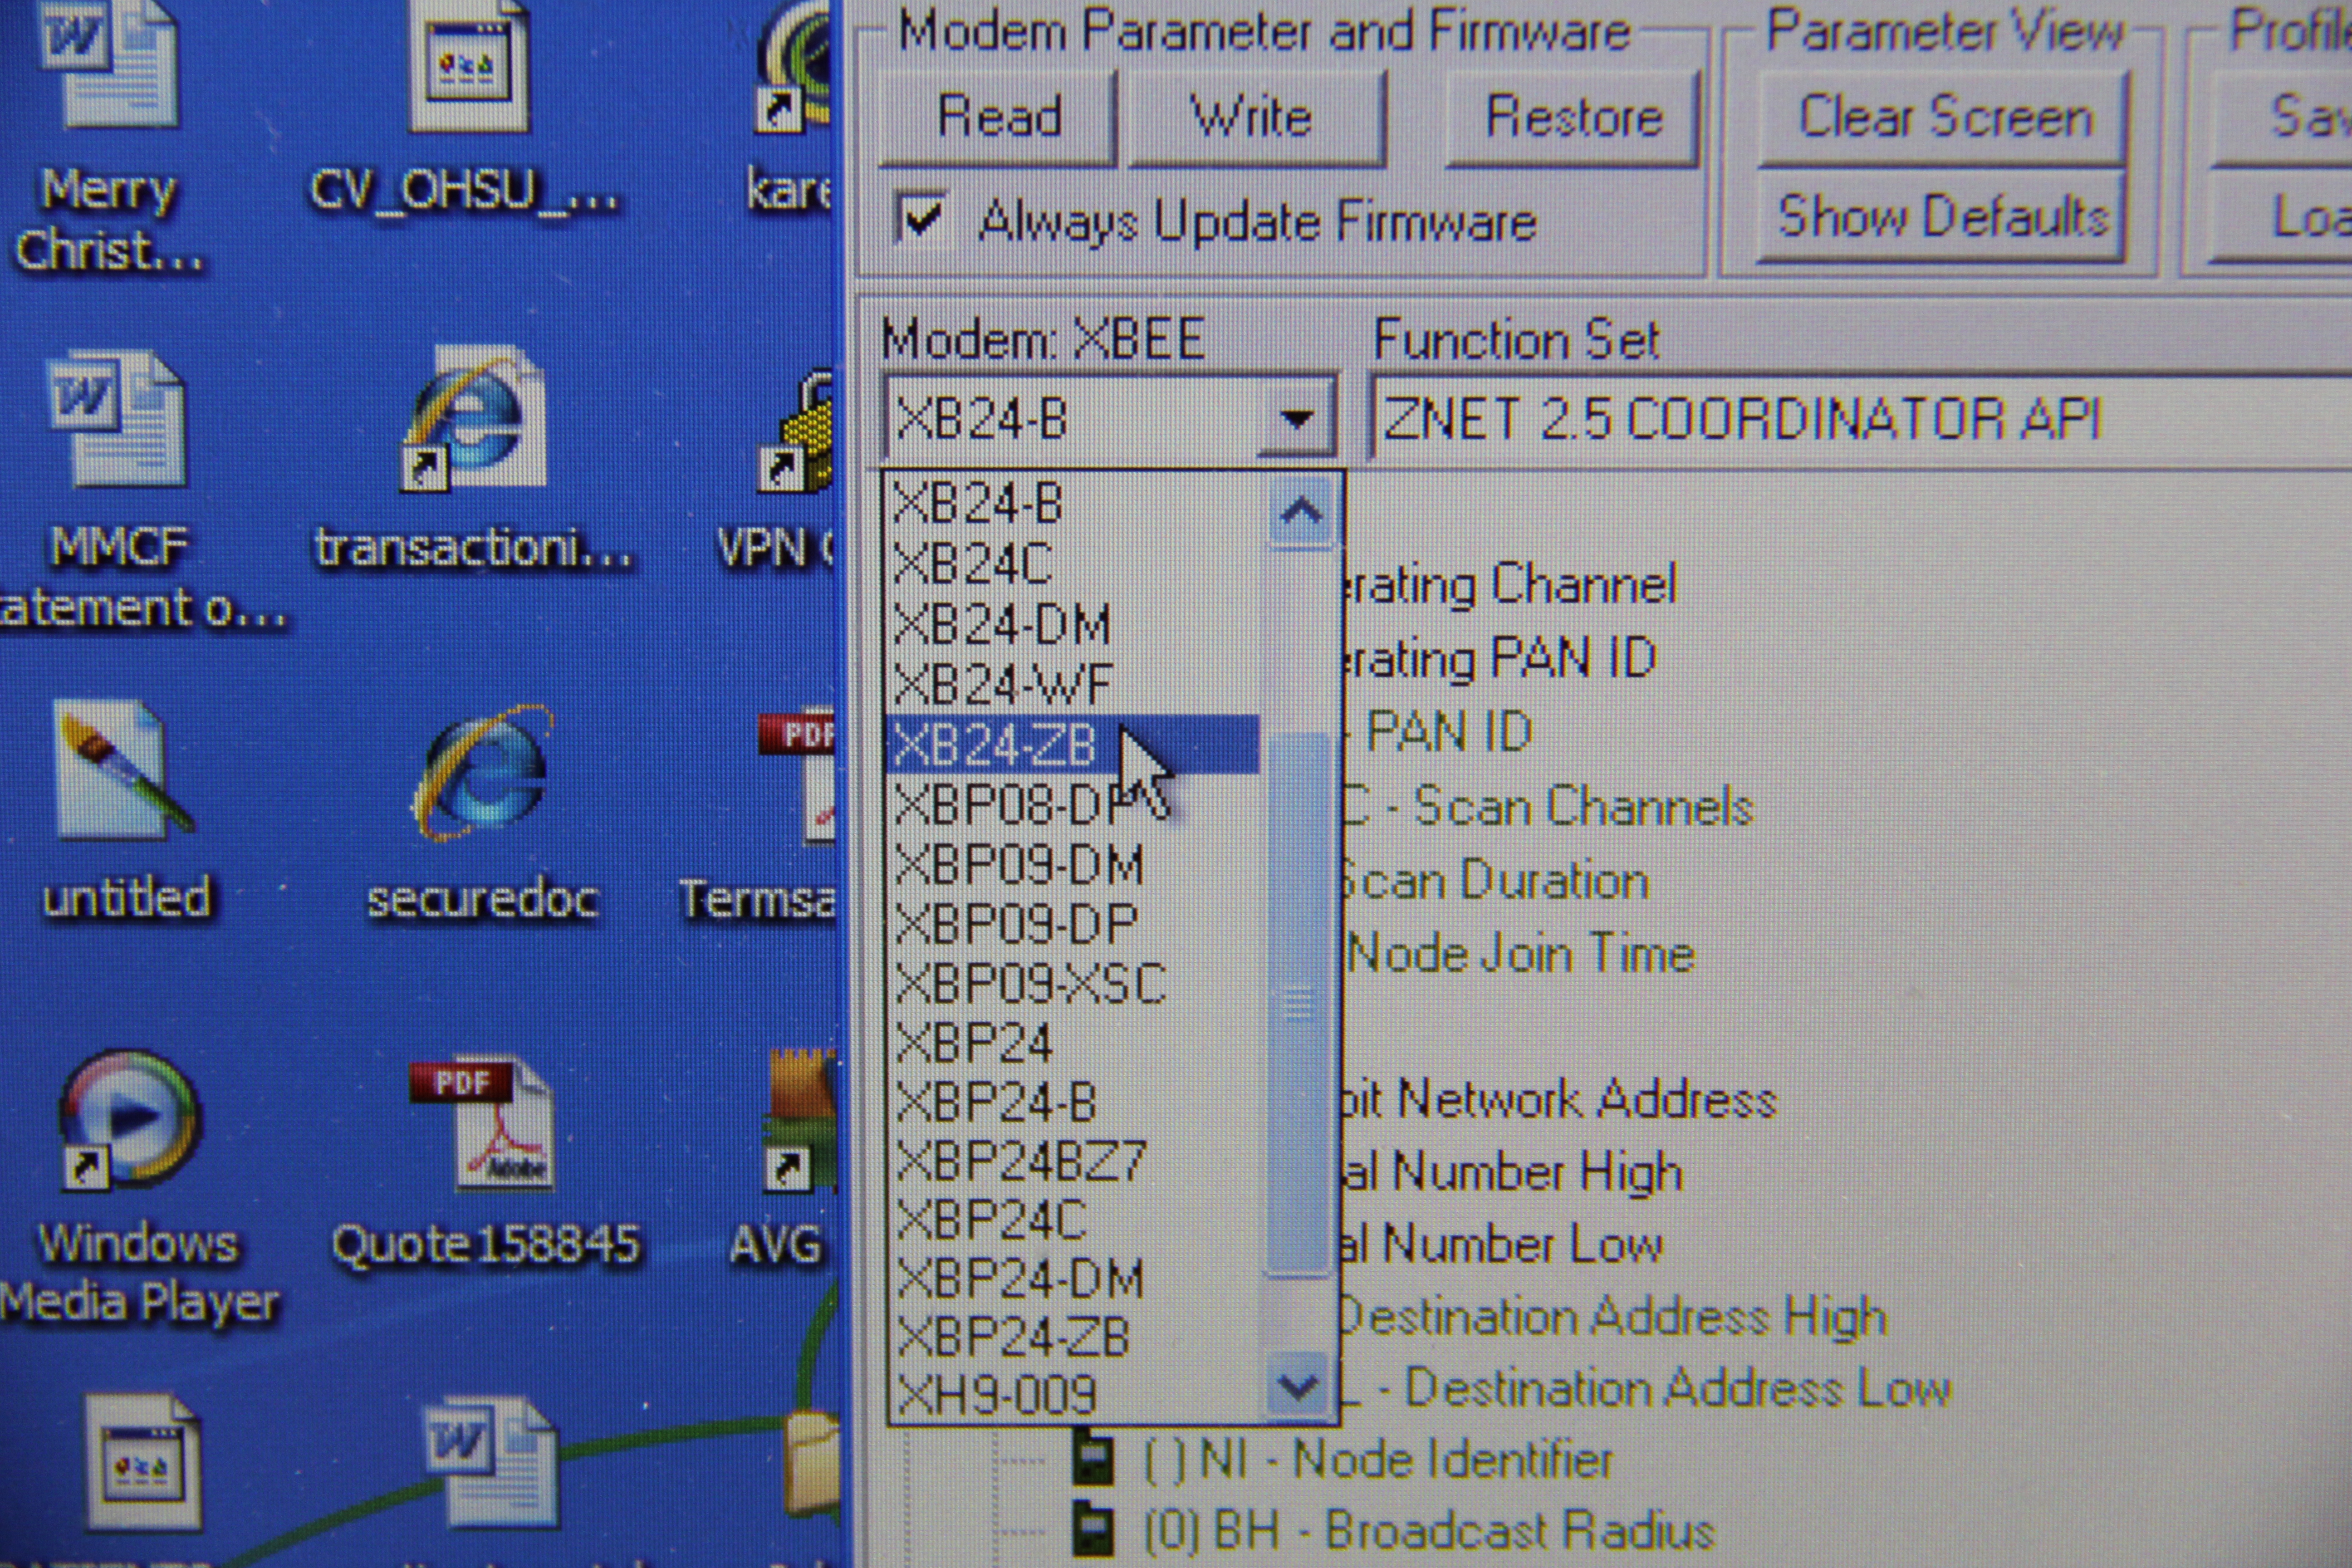Choose XBP24-ZB in the modem list
This screenshot has width=2352, height=1568.
point(1074,1337)
